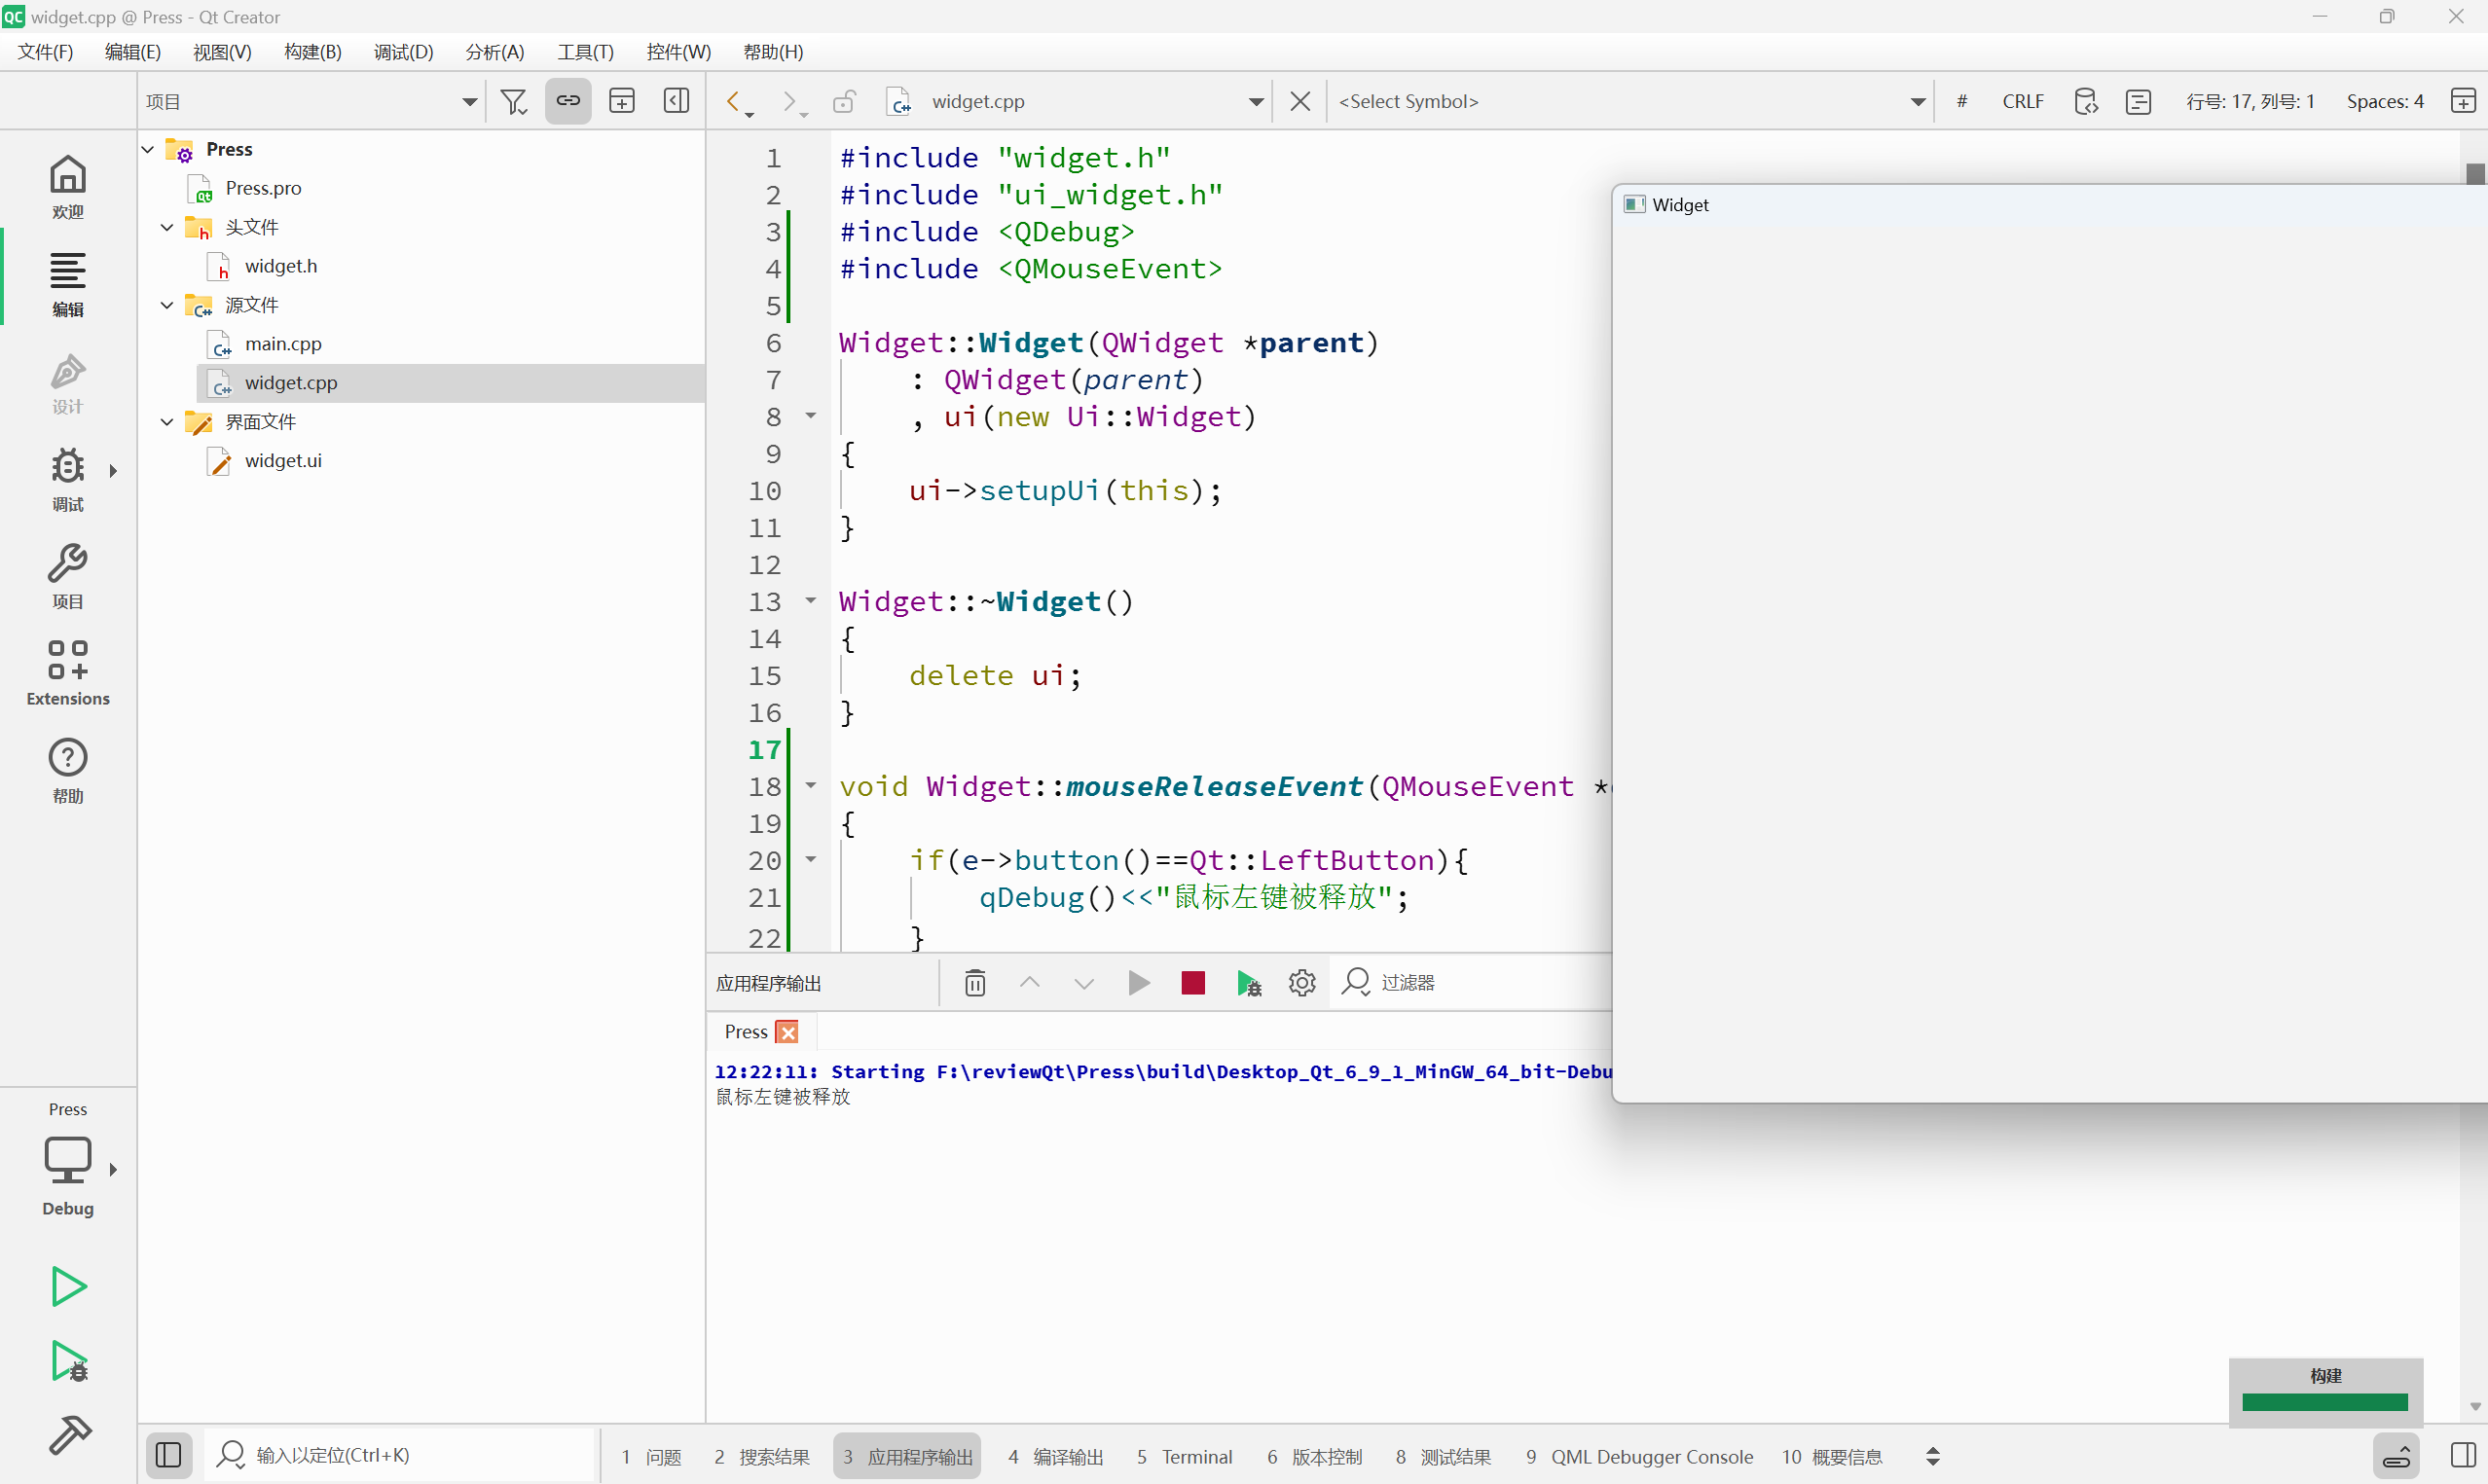The width and height of the screenshot is (2488, 1484).
Task: Open main.cpp in the project tree
Action: tap(283, 344)
